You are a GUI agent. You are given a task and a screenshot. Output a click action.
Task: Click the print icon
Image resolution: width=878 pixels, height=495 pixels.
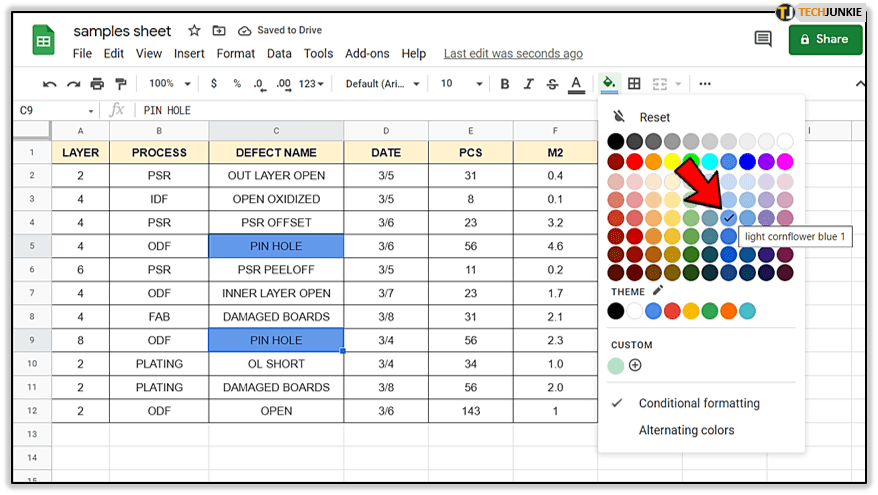97,84
